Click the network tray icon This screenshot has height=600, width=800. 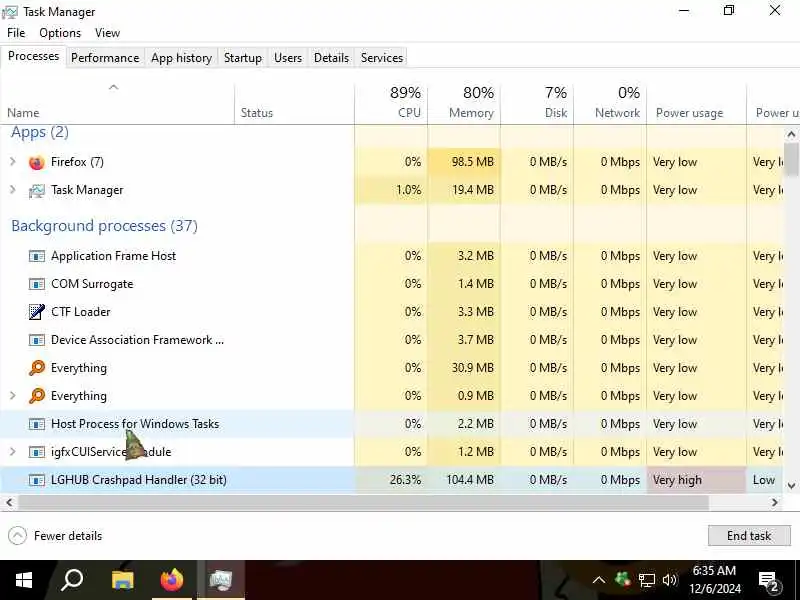click(x=646, y=580)
